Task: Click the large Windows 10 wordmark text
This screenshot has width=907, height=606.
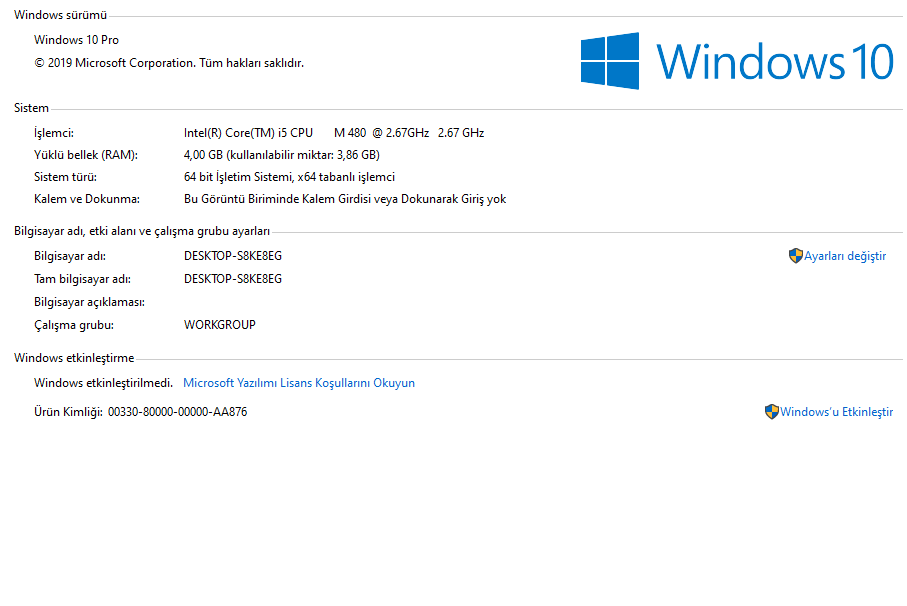Action: click(774, 62)
